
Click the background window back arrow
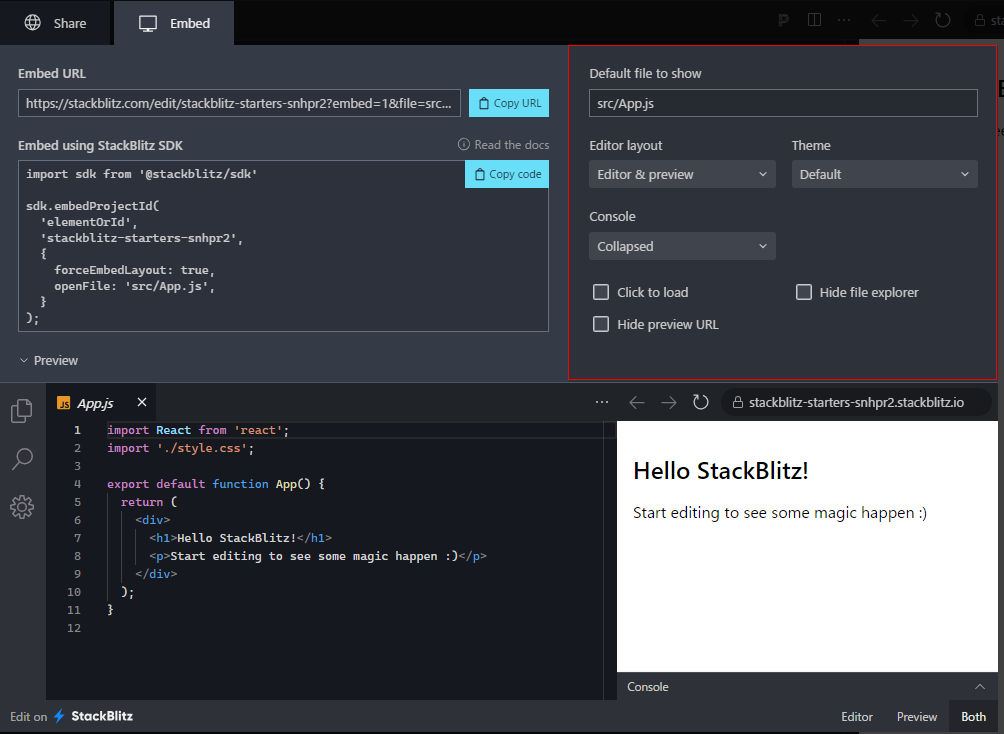[x=878, y=20]
